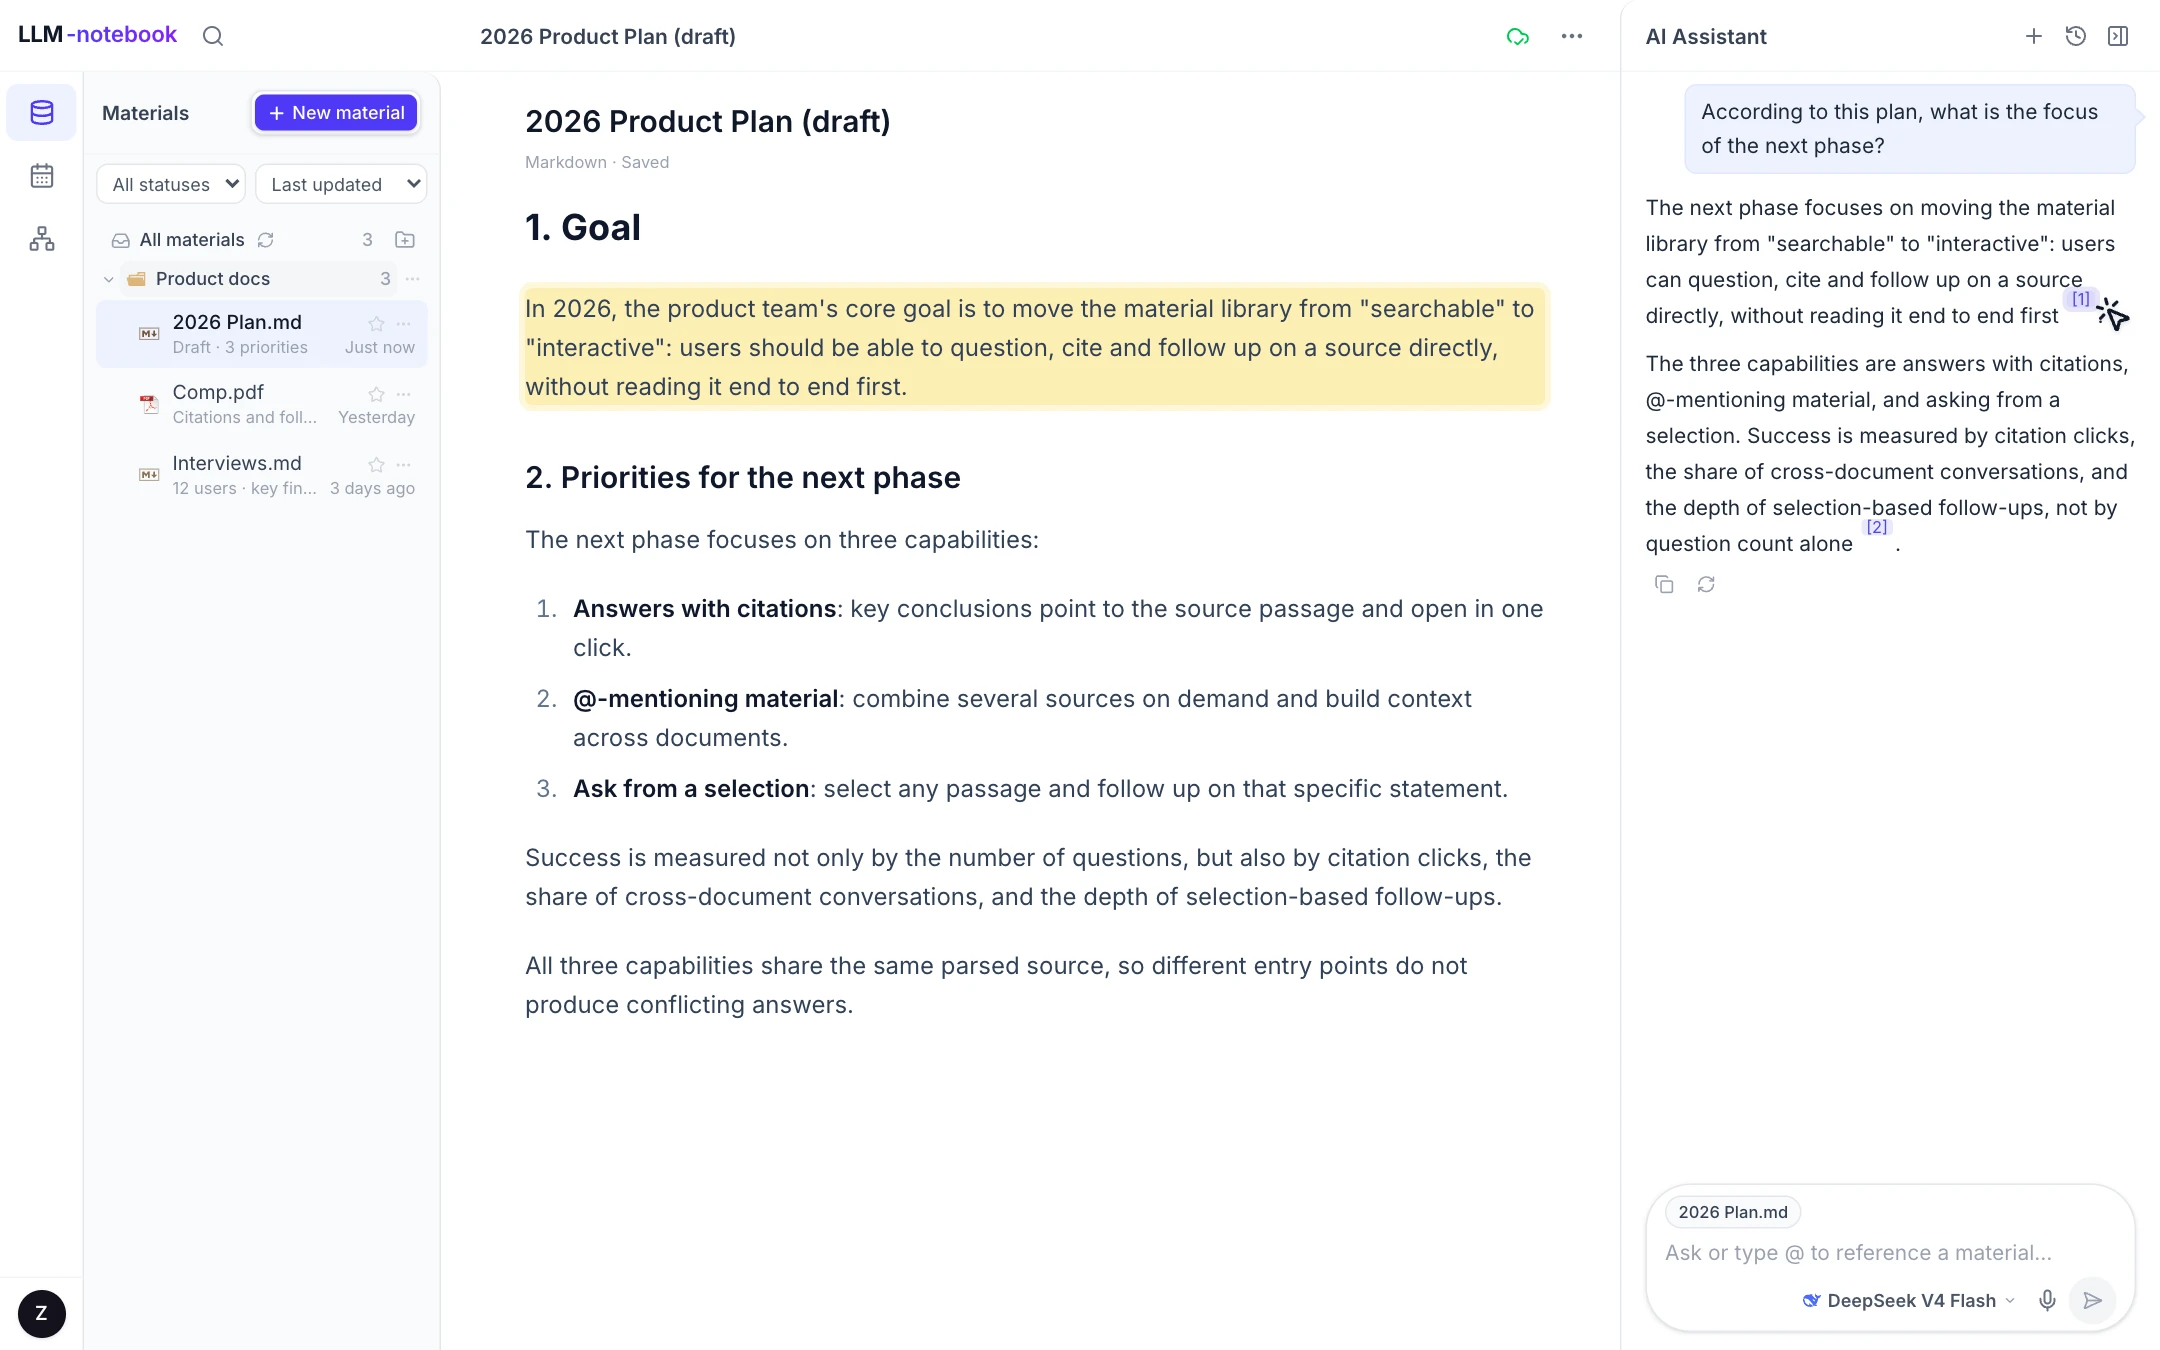Open options for Interviews.md
2160x1350 pixels.
[x=404, y=464]
